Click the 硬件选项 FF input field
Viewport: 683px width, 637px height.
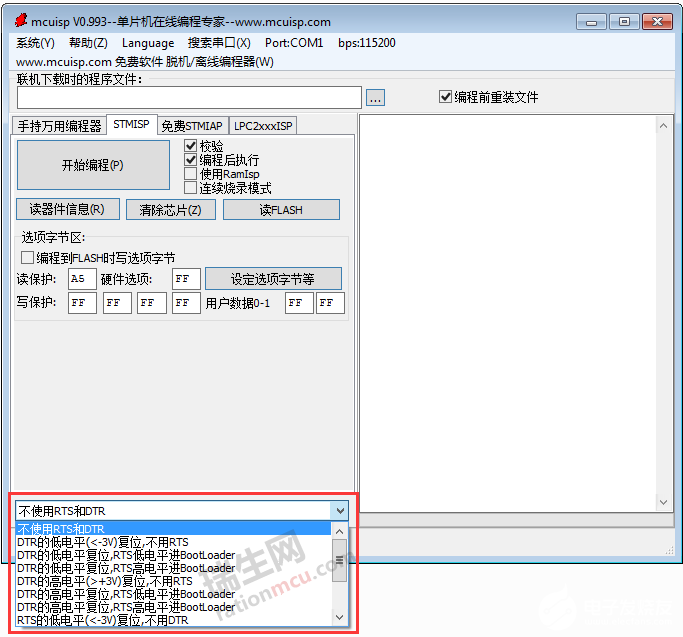pos(186,279)
